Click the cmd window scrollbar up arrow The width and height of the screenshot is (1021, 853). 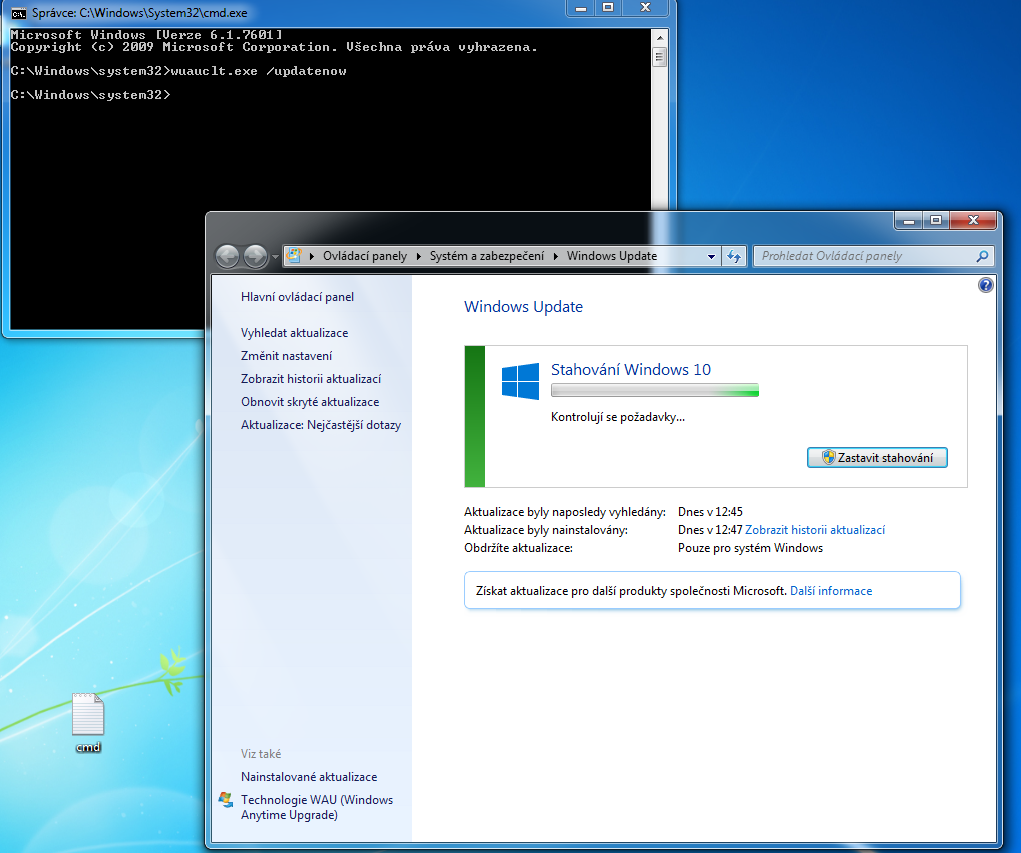(x=660, y=37)
